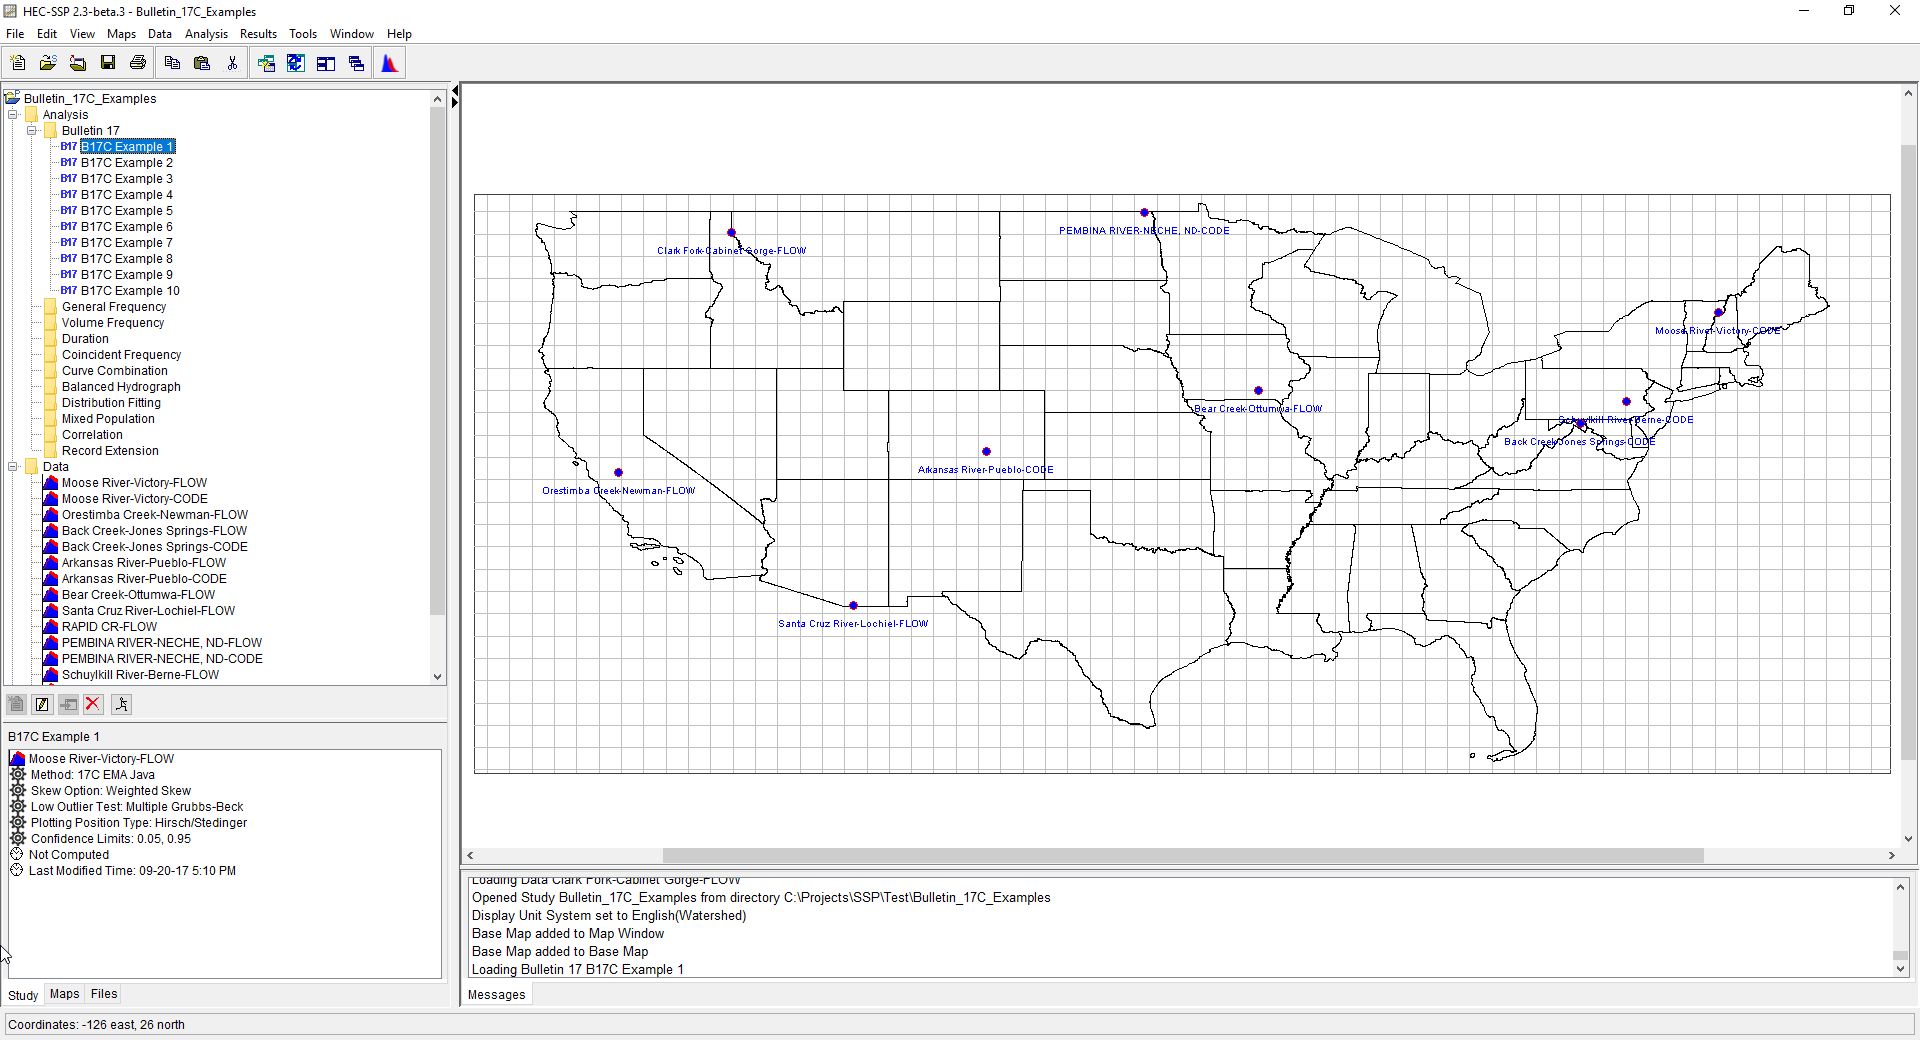Open the Maps menu
The height and width of the screenshot is (1040, 1920).
[x=121, y=34]
